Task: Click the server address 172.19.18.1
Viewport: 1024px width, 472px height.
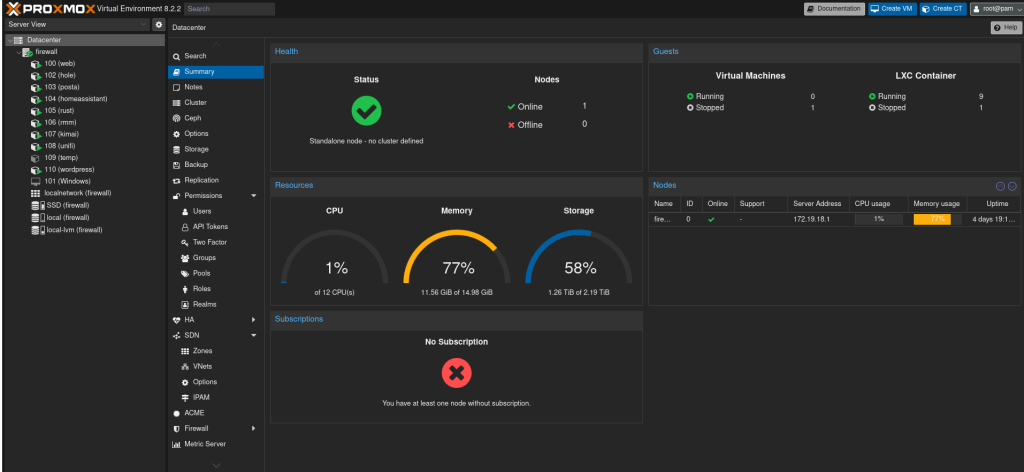Action: (810, 219)
